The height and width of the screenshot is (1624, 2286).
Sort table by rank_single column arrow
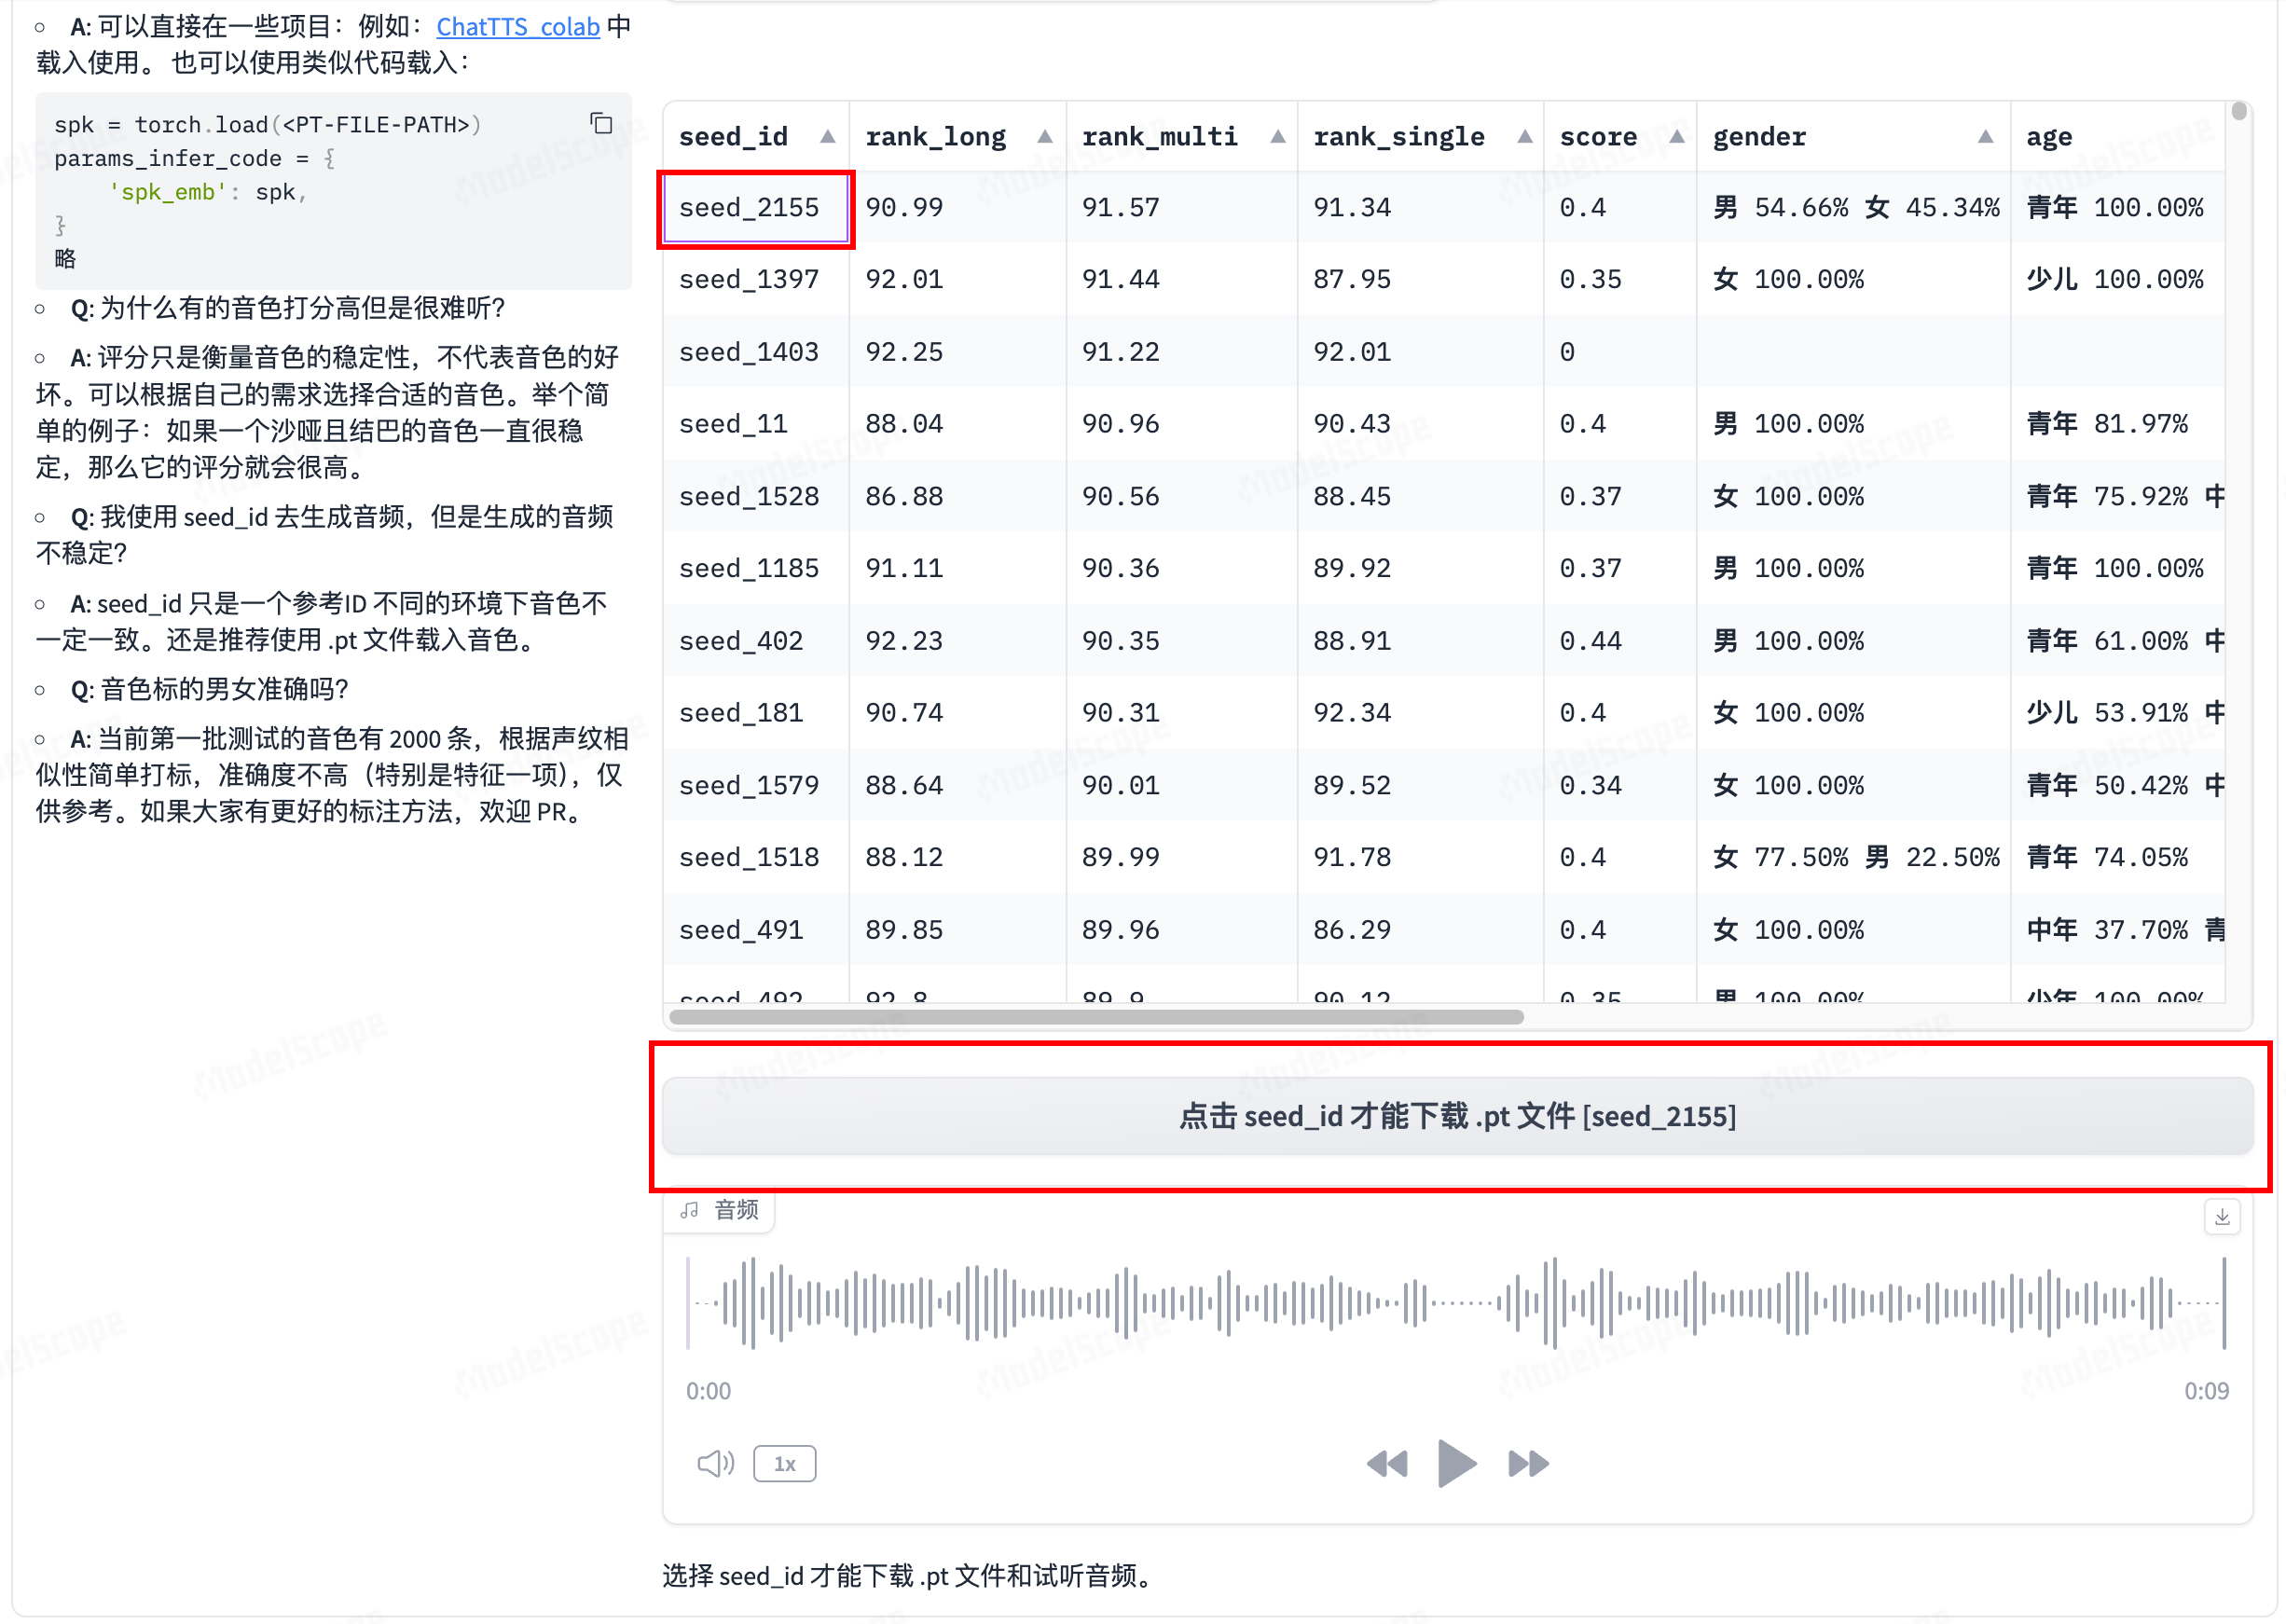pos(1524,137)
